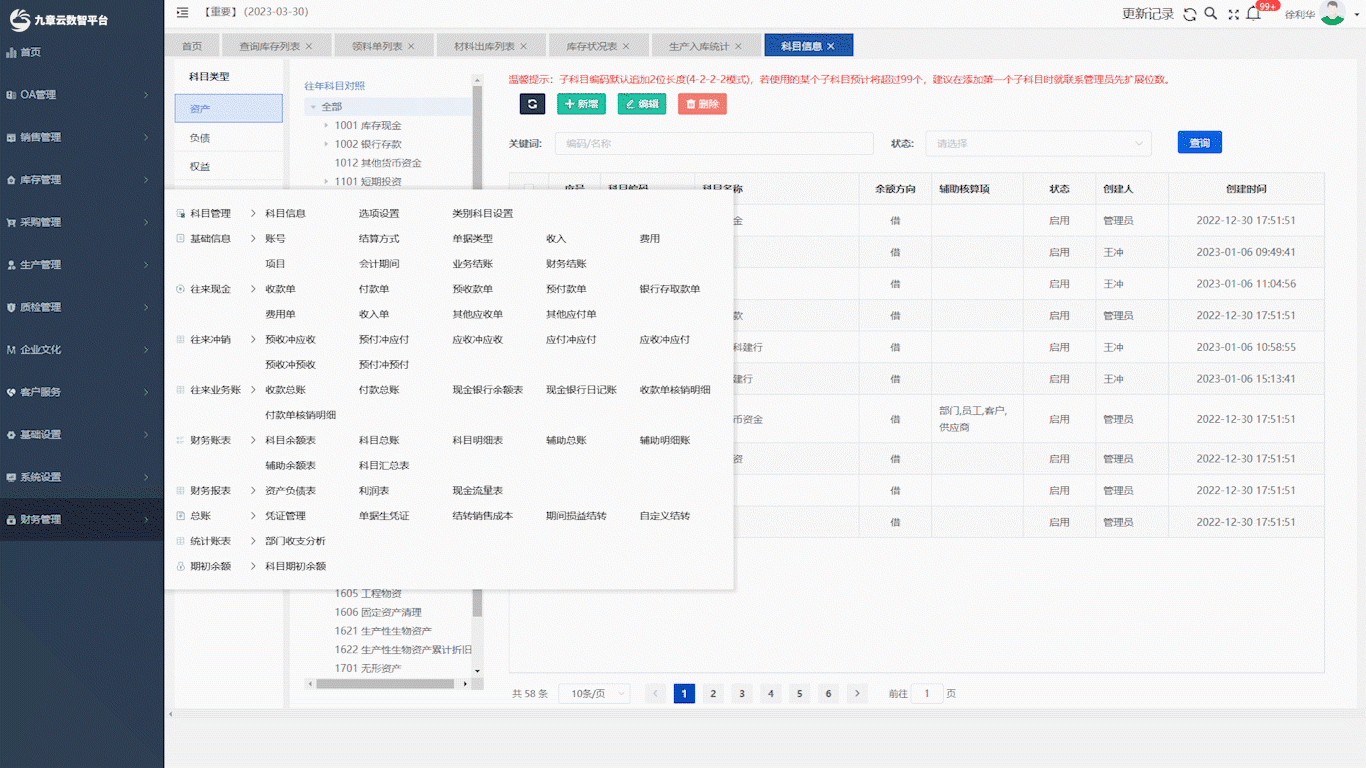
Task: Click the 九章云数智平台 logo
Action: click(x=59, y=18)
